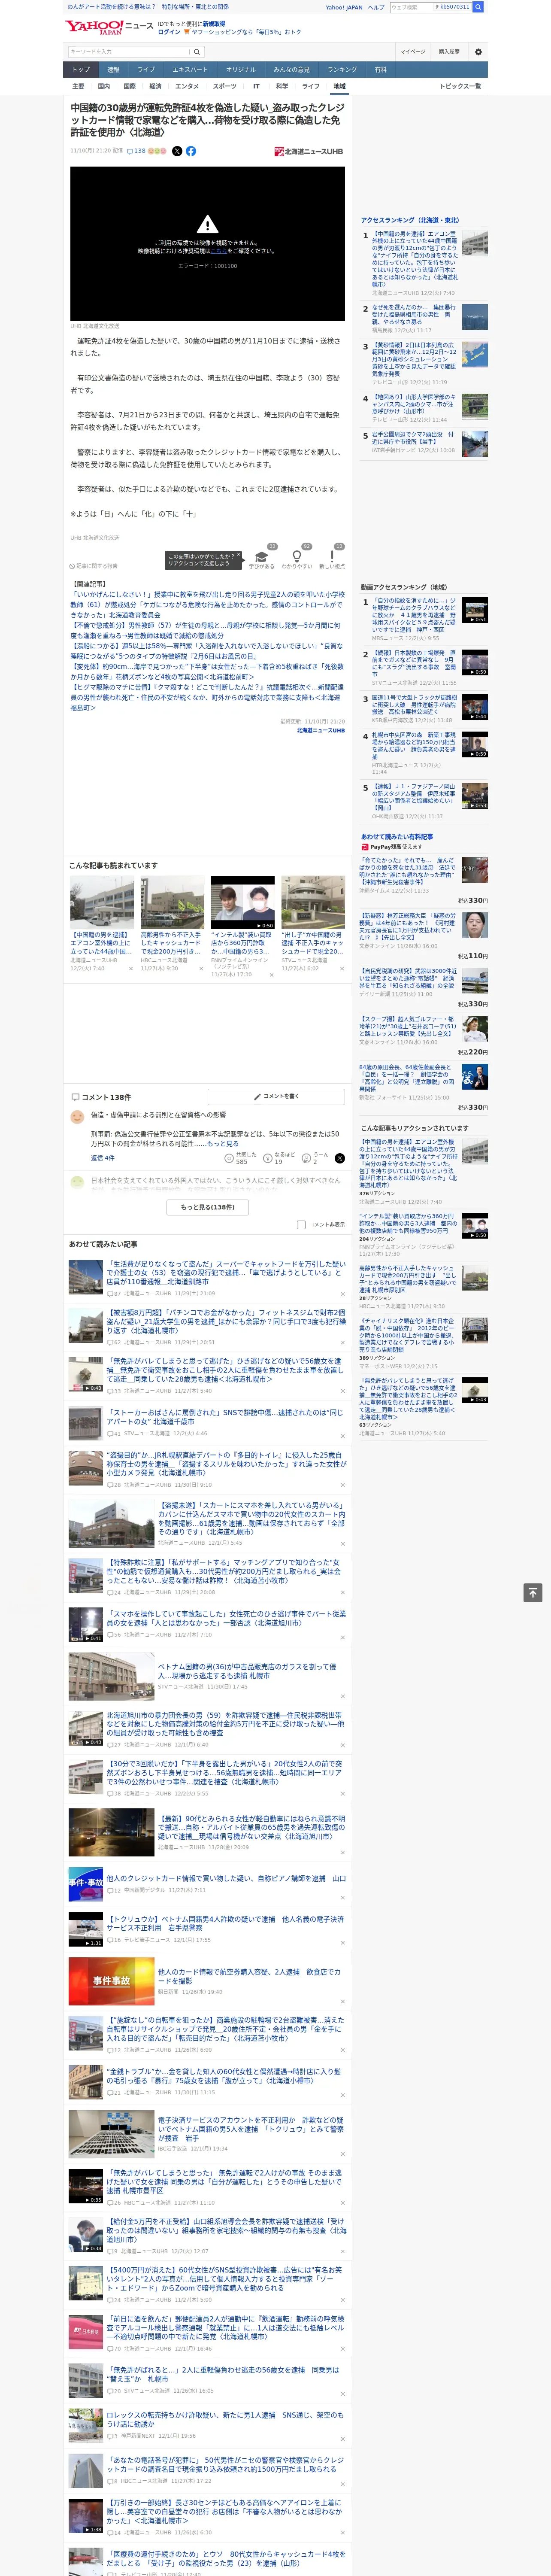Share the top comment on X
Screen dimensions: 551x2576
340,1158
